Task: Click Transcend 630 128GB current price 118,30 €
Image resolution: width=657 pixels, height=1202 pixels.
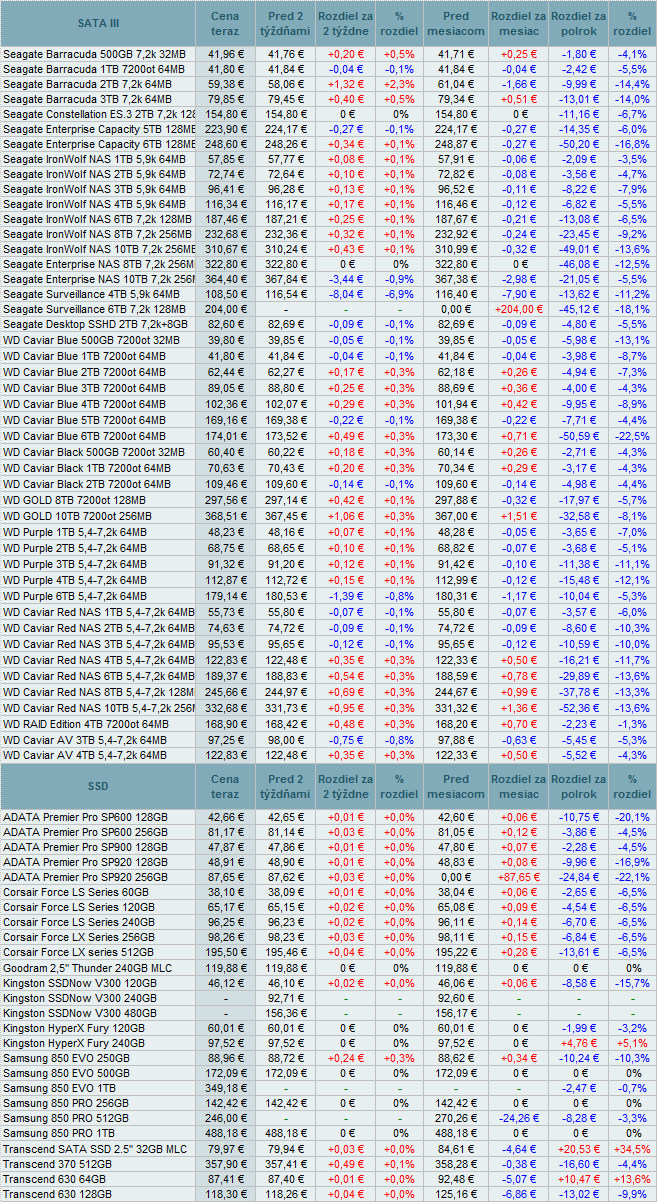Action: coord(226,1194)
